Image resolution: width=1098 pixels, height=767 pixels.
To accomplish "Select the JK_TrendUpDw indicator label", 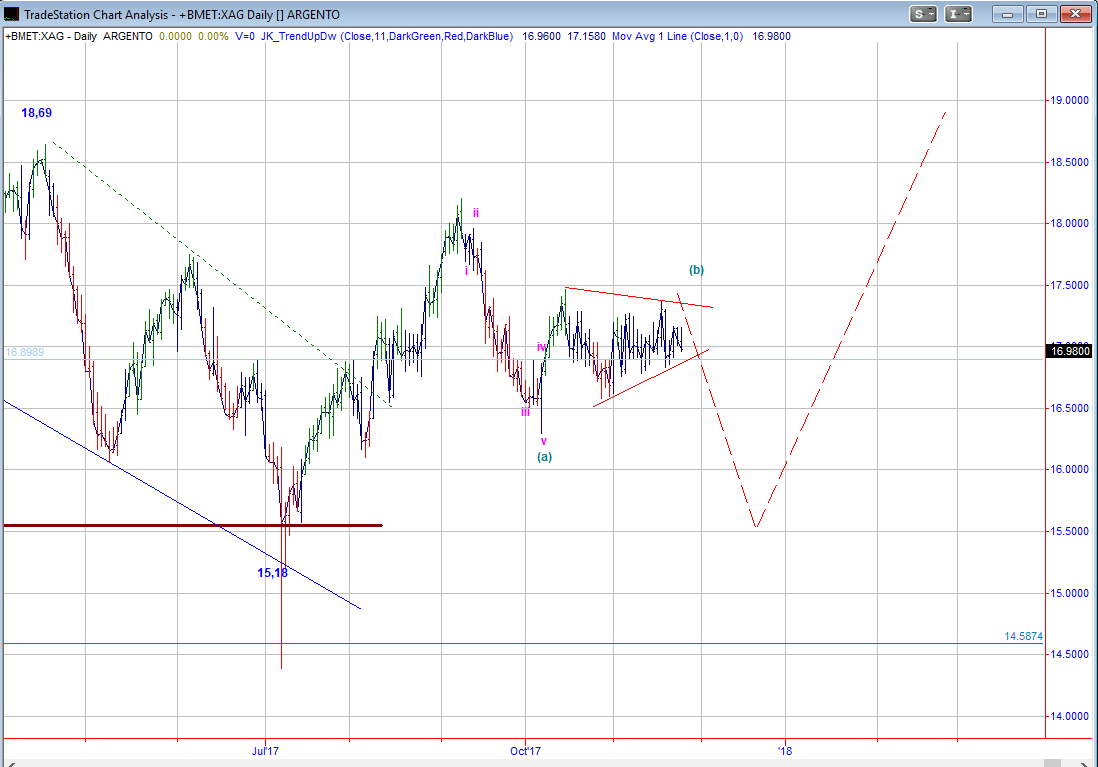I will 387,36.
